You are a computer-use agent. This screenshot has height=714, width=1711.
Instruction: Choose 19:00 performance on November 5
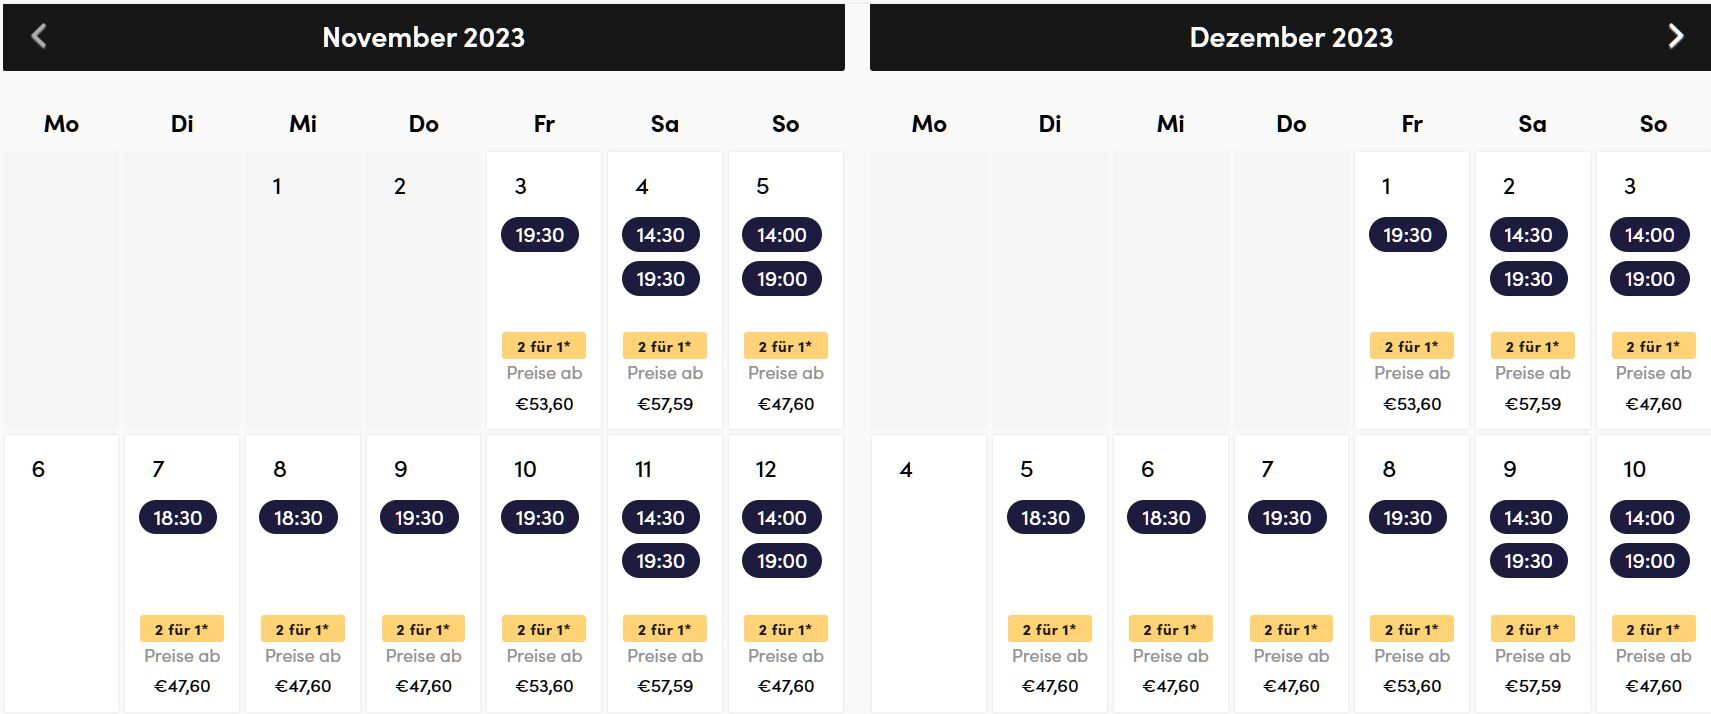pyautogui.click(x=782, y=279)
